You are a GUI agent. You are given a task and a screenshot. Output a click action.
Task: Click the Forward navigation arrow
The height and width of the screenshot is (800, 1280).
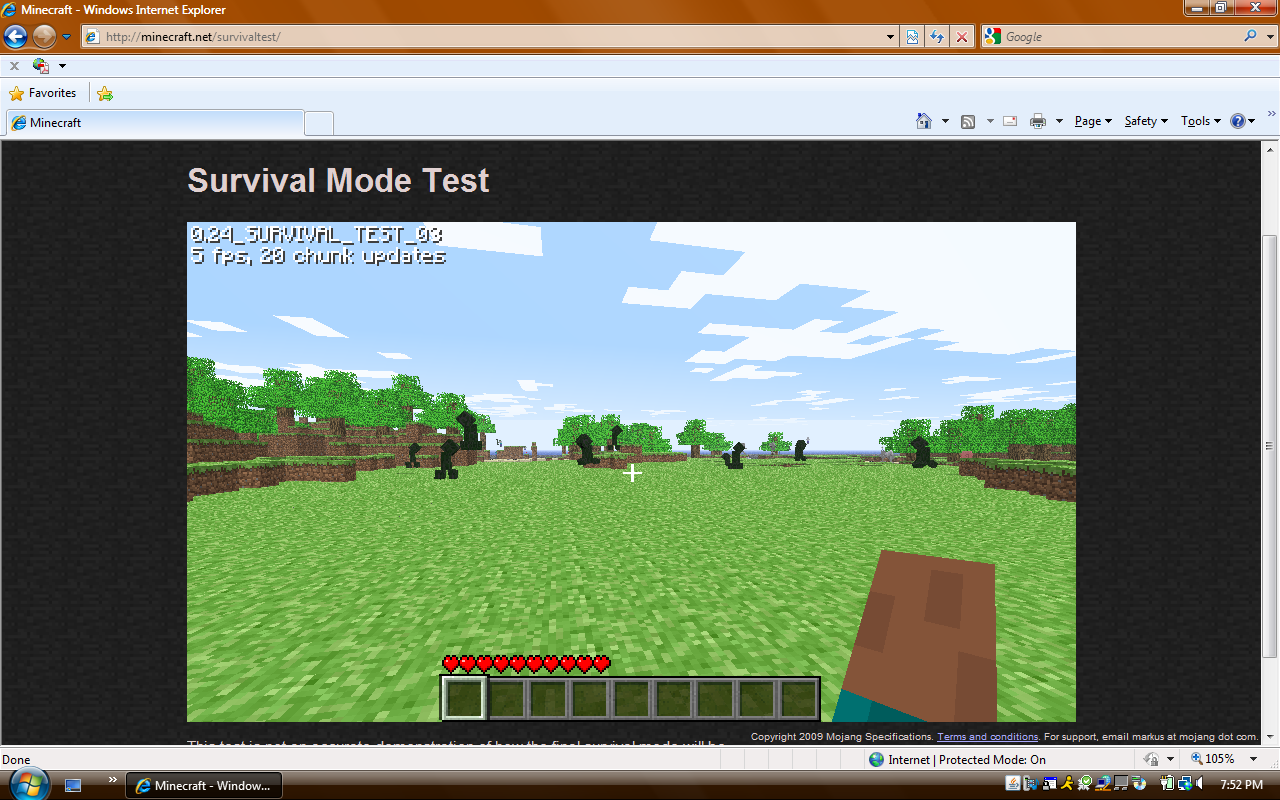[44, 37]
